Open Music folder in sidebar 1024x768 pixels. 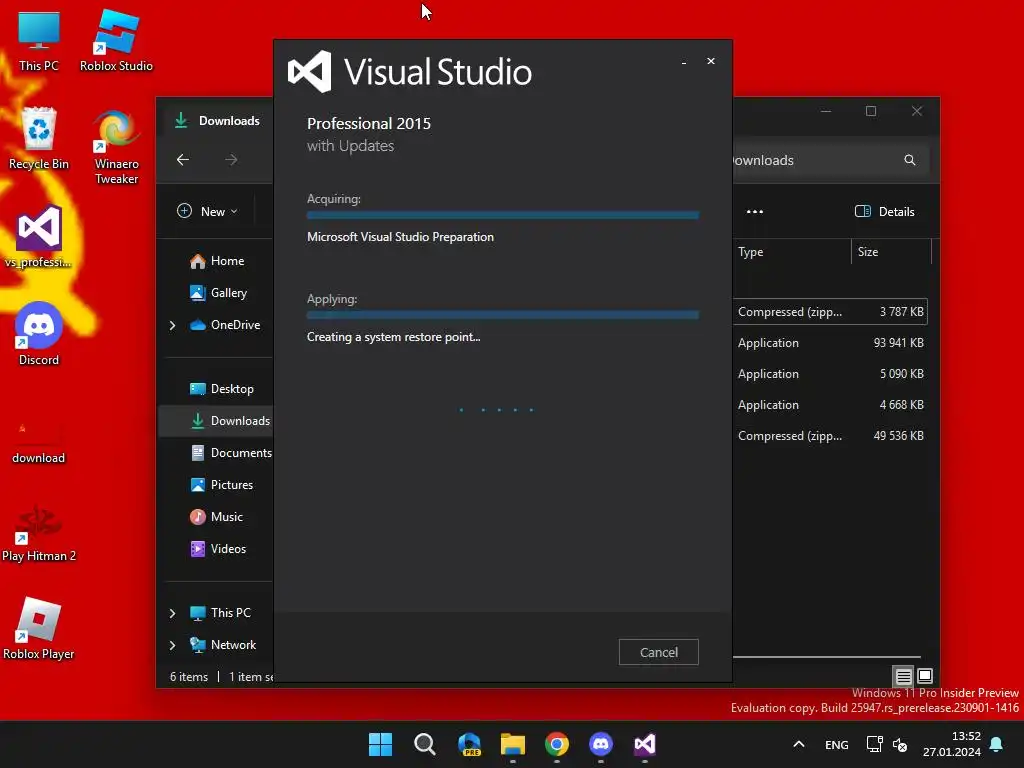click(x=217, y=517)
